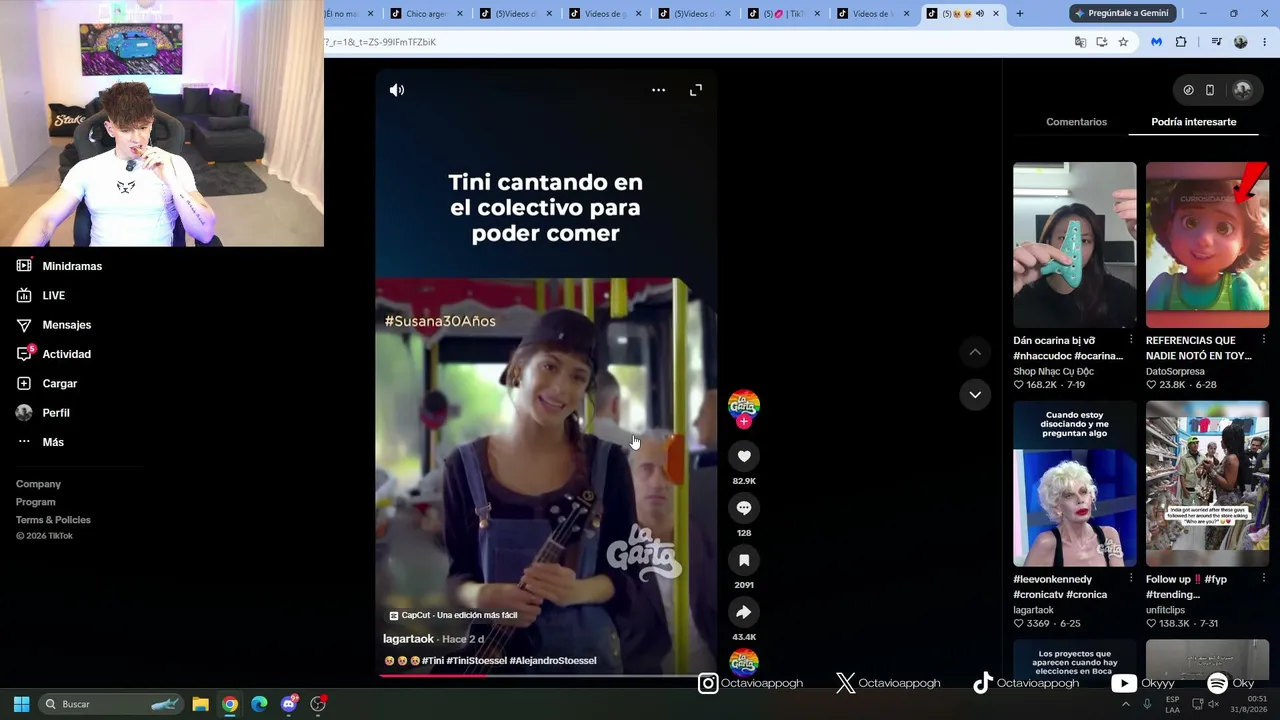Open Microsoft Edge from the taskbar
Screen dimensions: 1280x720
[259, 704]
